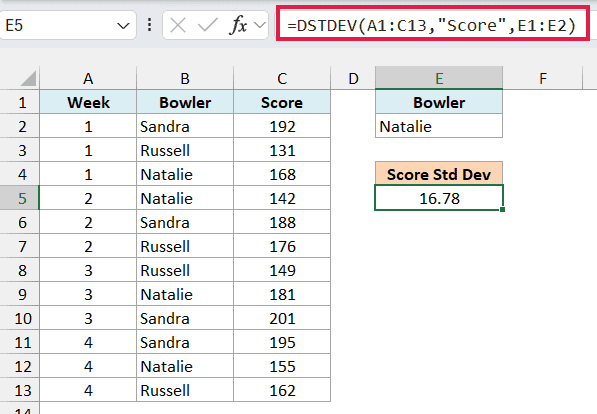597x414 pixels.
Task: Click the 'Score Std Dev' label cell
Action: [x=439, y=174]
